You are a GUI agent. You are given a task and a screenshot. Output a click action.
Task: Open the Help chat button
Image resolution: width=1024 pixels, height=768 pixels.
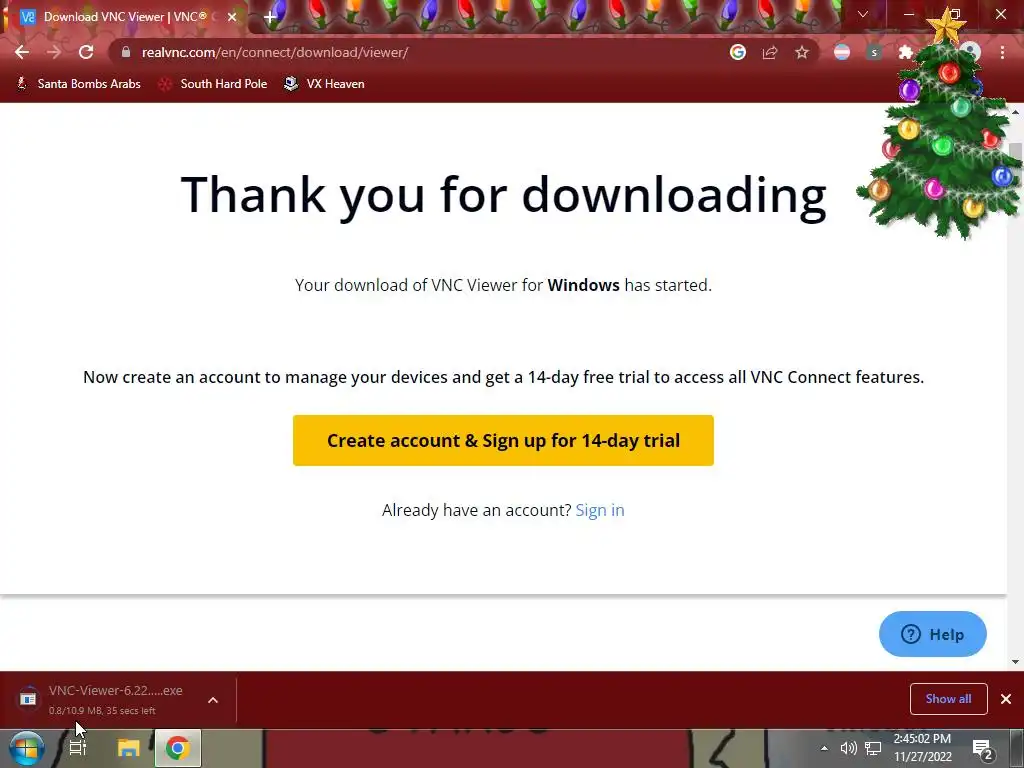point(933,634)
